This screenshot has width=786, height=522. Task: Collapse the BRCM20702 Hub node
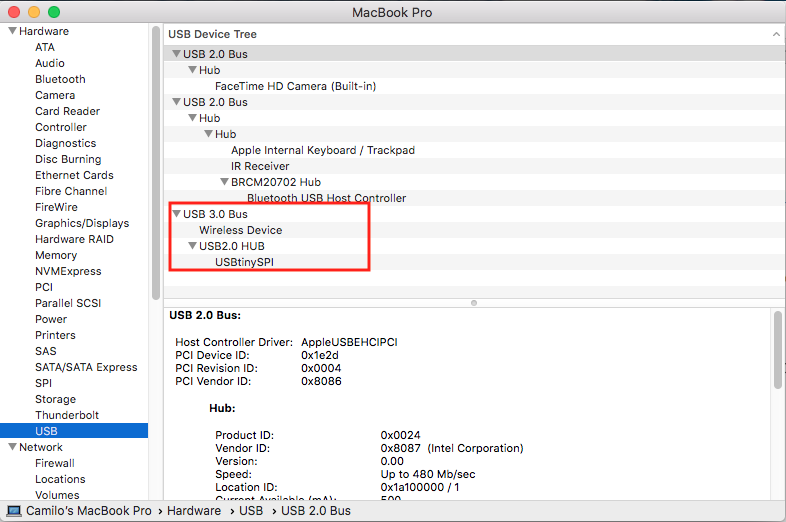click(x=225, y=182)
